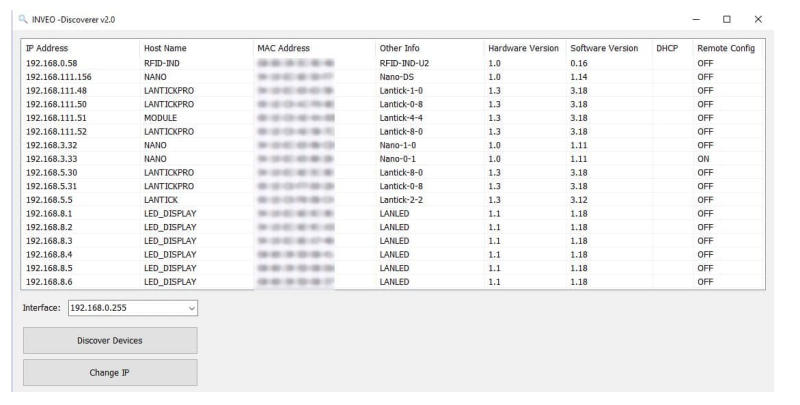The height and width of the screenshot is (405, 800).
Task: Click the Hardware Version column header
Action: [x=523, y=48]
